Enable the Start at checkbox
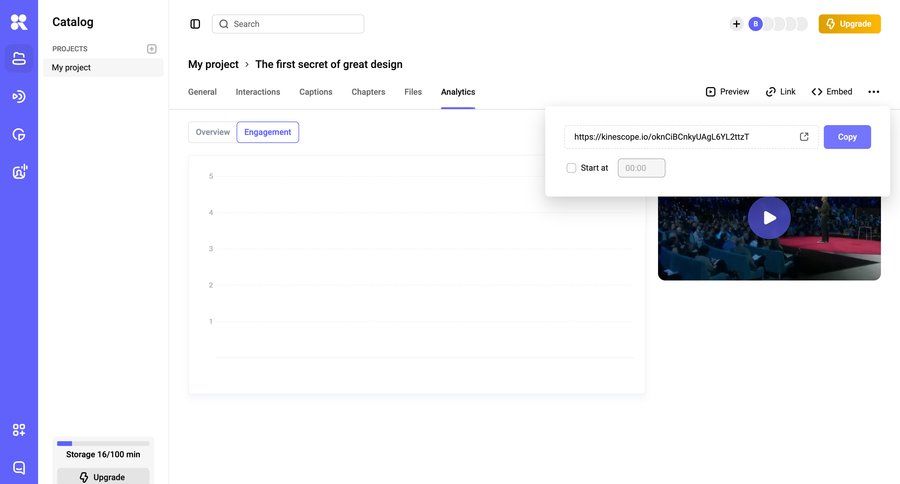This screenshot has width=900, height=484. coord(572,168)
